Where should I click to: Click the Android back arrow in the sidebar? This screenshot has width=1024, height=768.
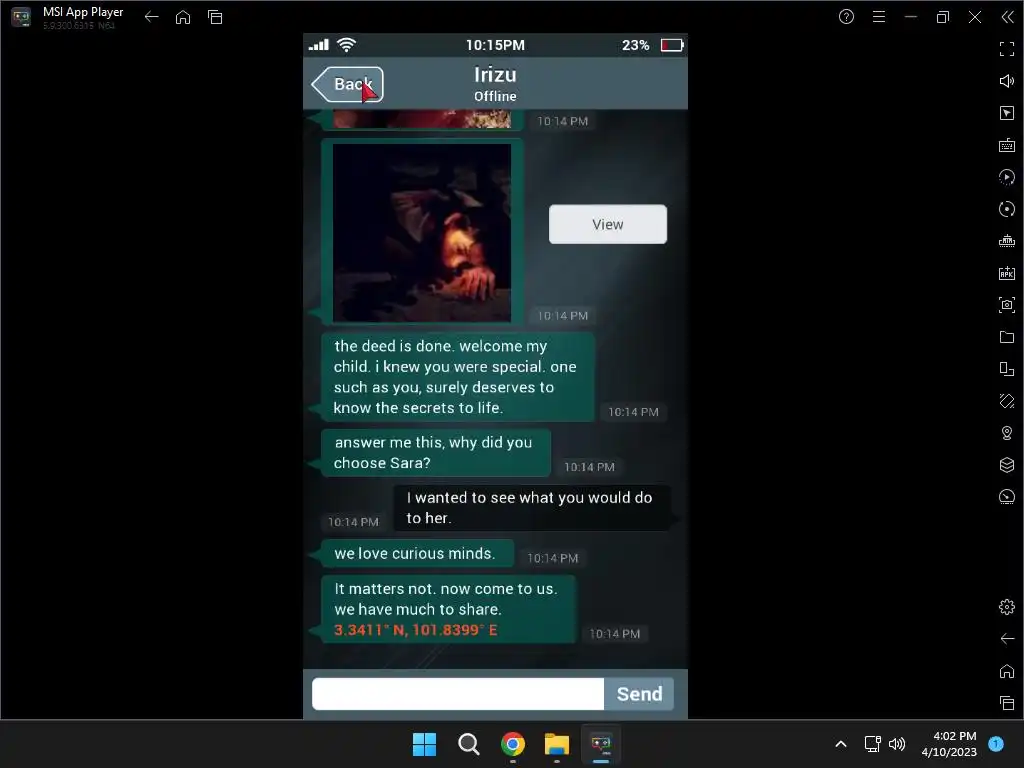1007,639
